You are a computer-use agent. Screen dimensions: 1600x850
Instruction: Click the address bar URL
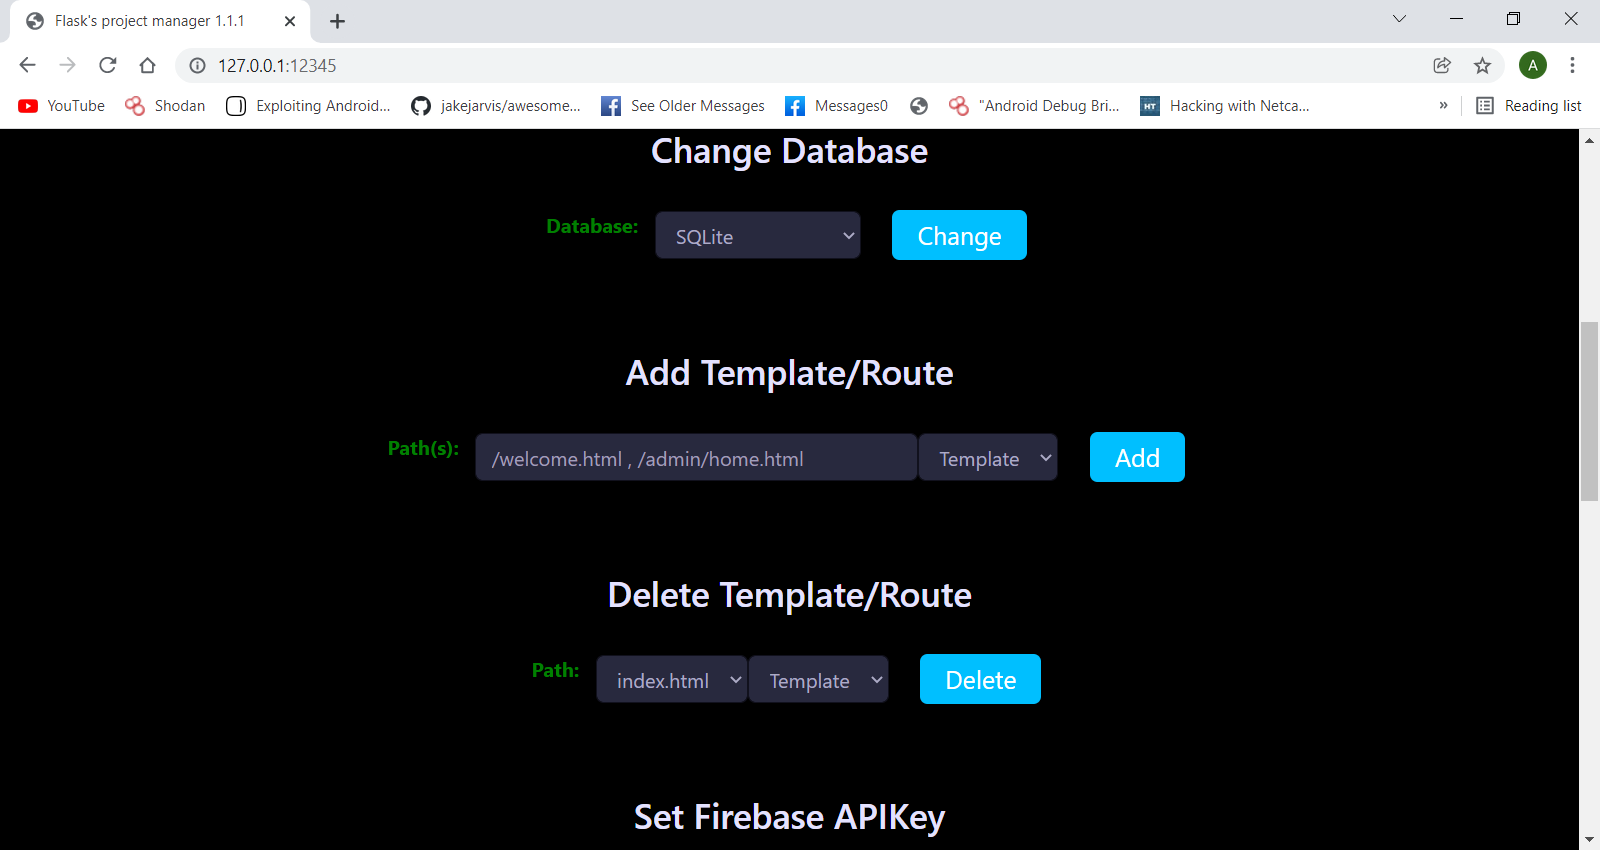point(277,66)
